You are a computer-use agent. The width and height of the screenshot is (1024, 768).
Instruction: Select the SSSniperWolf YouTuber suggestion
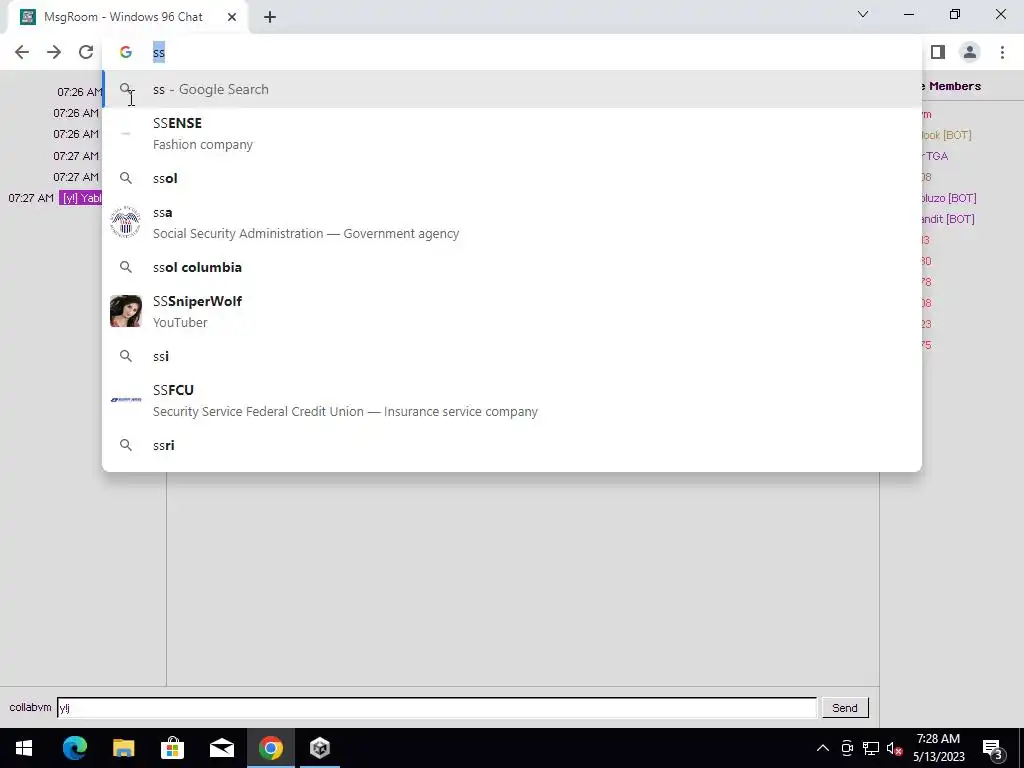(512, 312)
